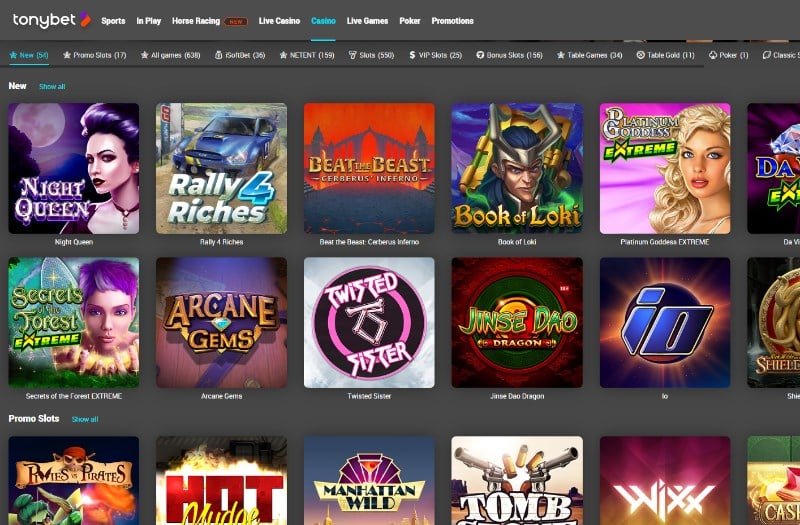Select the NETENT (159) tab

[x=307, y=55]
